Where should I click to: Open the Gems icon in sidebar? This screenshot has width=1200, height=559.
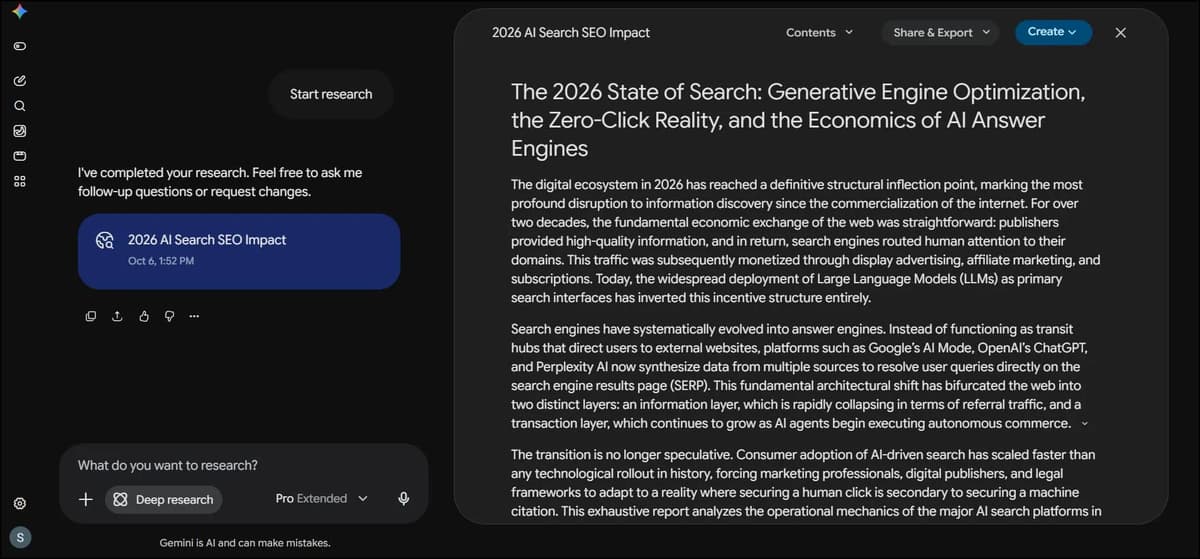[x=20, y=131]
